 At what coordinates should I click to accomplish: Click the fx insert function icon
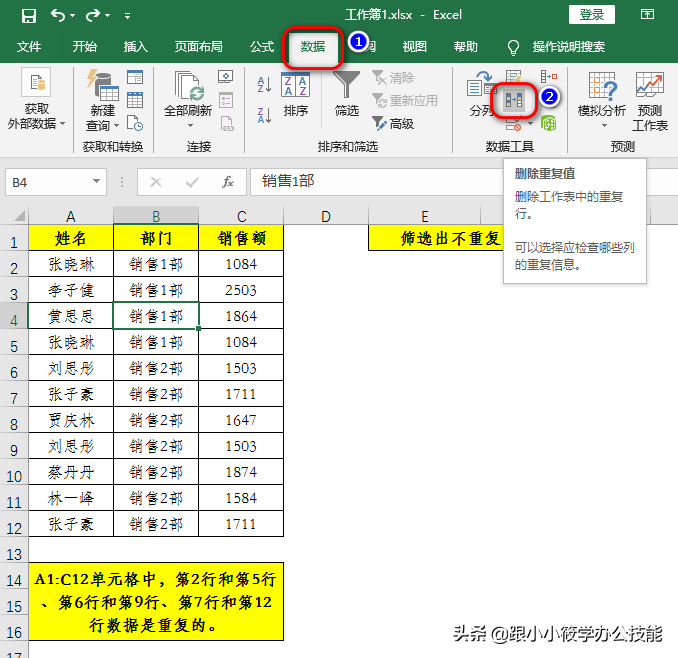[227, 182]
